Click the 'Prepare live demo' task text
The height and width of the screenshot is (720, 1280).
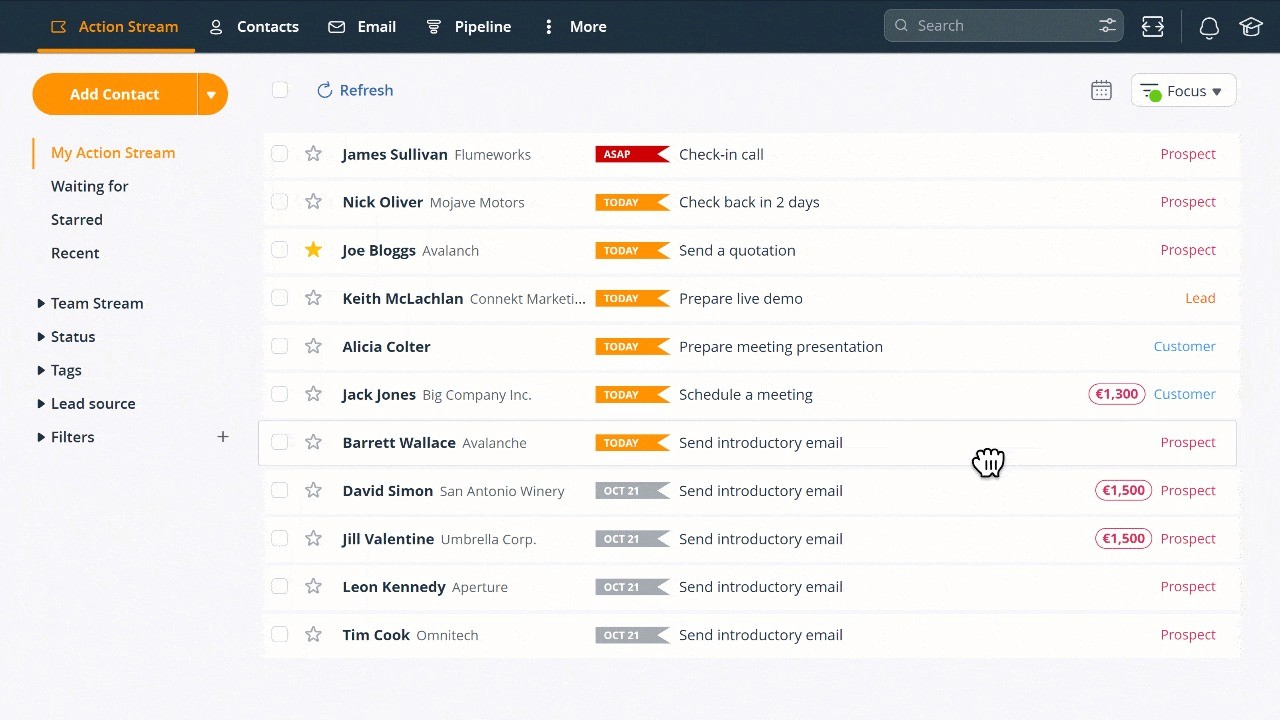pyautogui.click(x=741, y=298)
